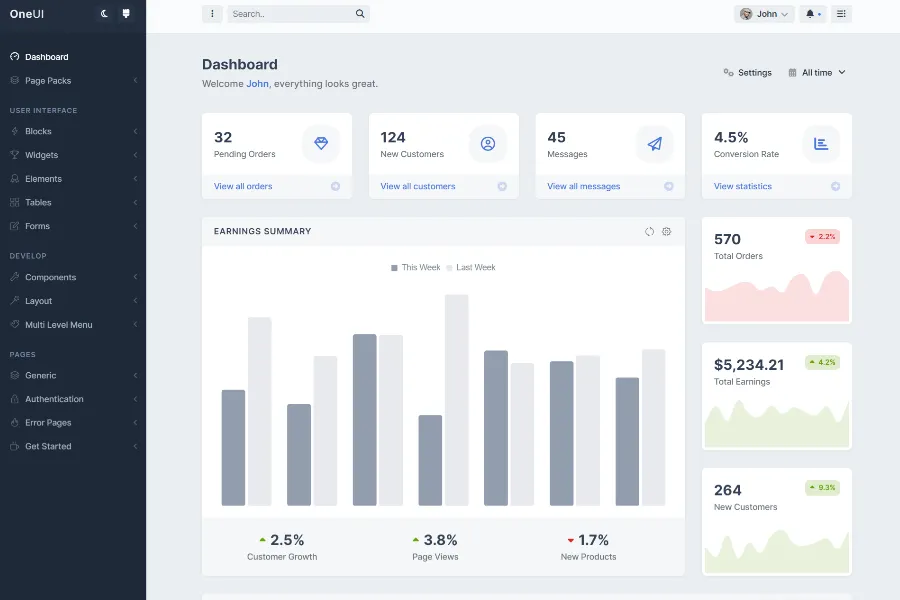The width and height of the screenshot is (900, 600).
Task: Select Dashboard in the sidebar
Action: click(x=46, y=57)
